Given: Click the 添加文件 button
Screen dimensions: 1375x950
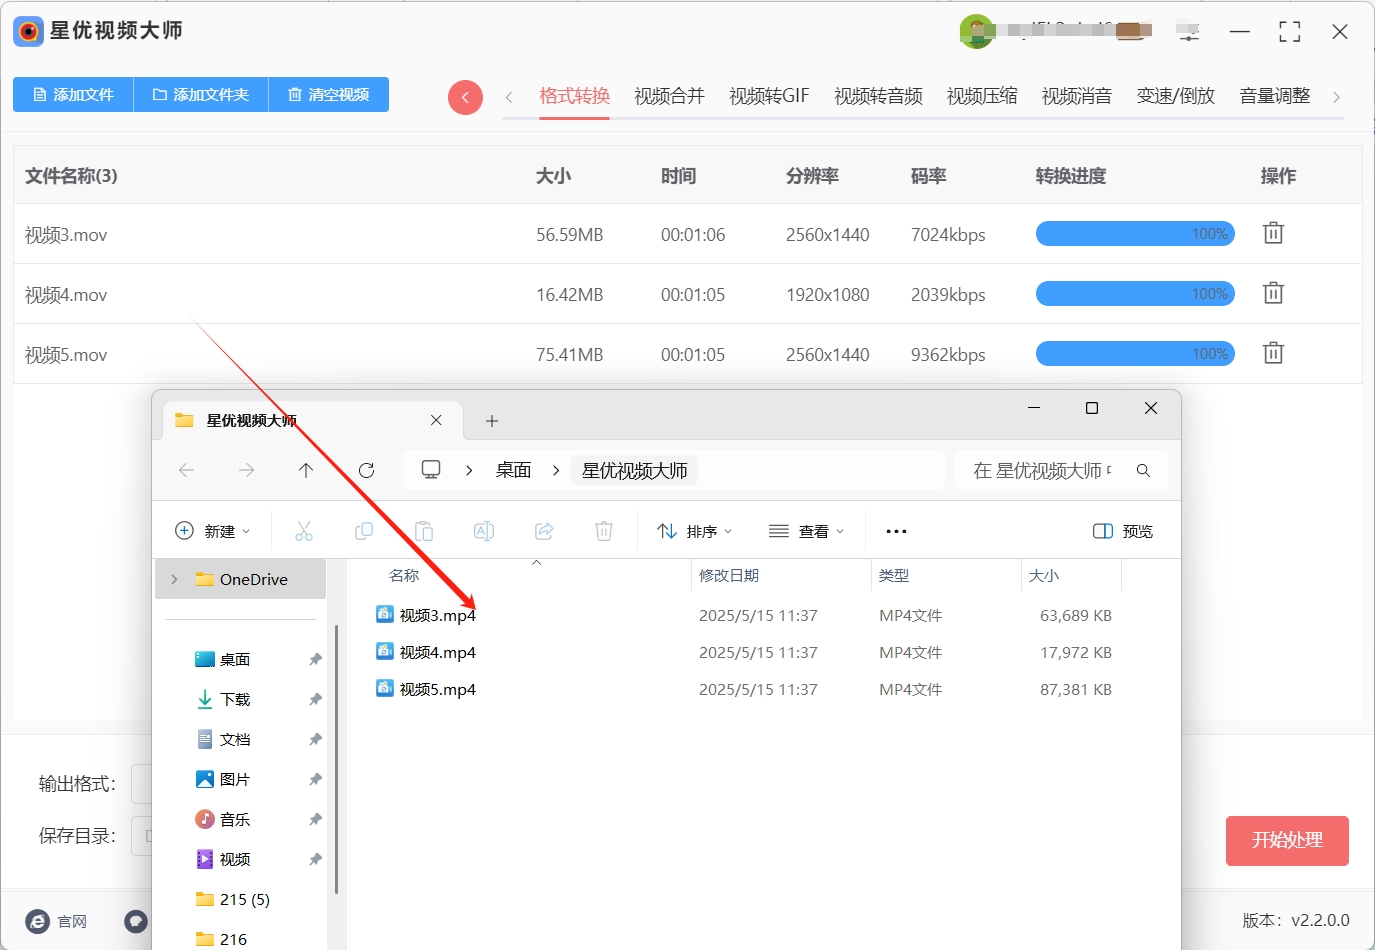Looking at the screenshot, I should pyautogui.click(x=73, y=95).
